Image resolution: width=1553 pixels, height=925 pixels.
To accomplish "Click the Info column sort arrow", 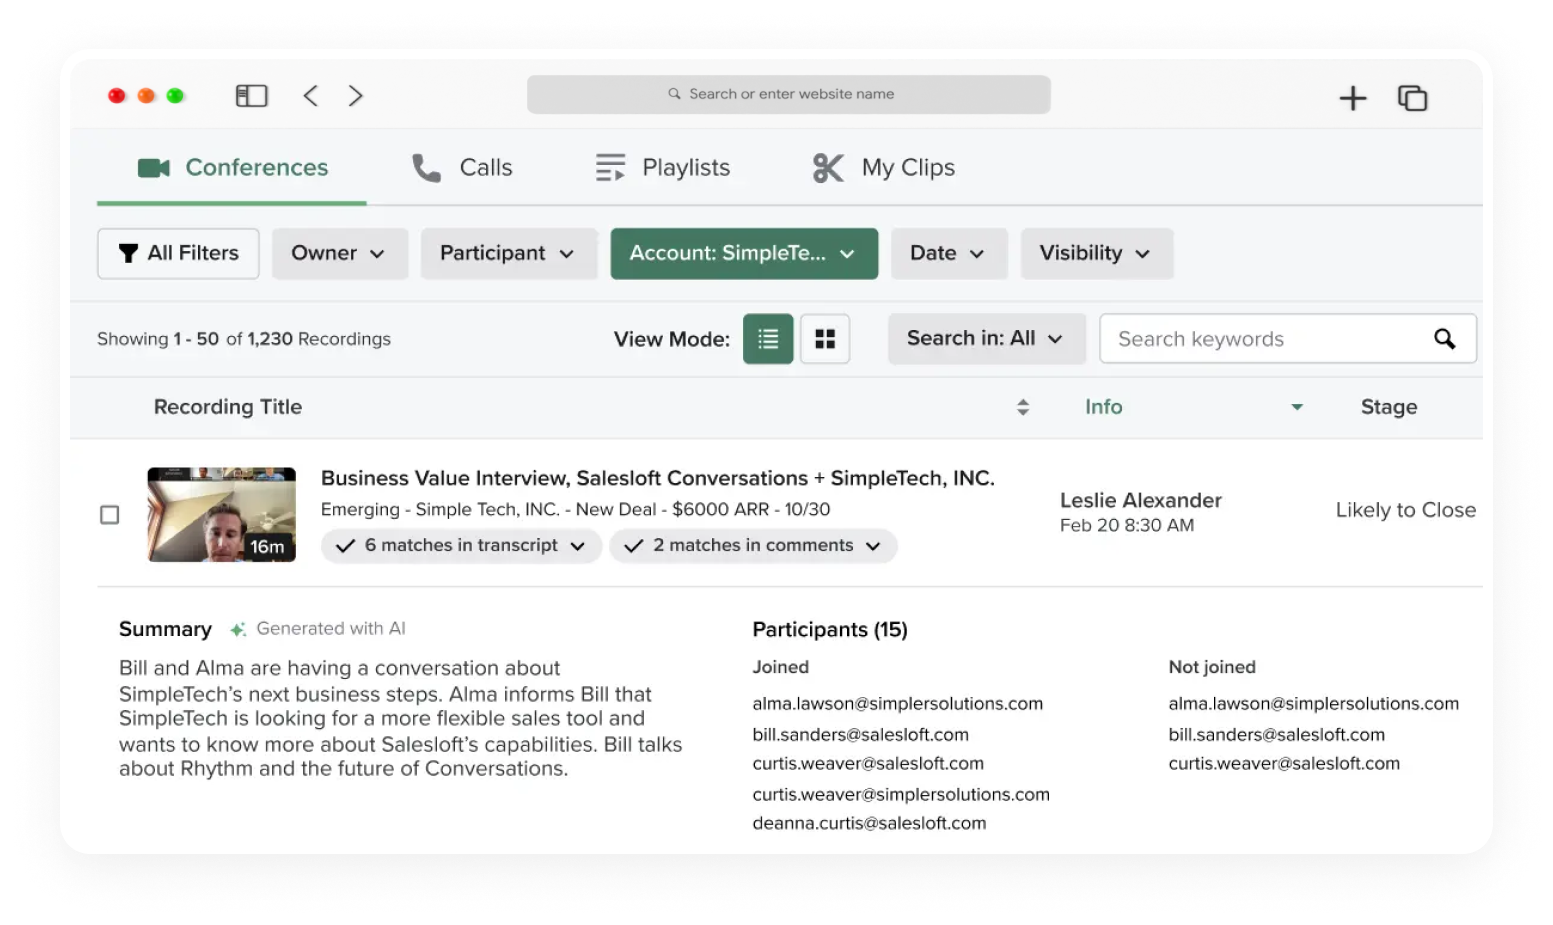I will [x=1296, y=407].
